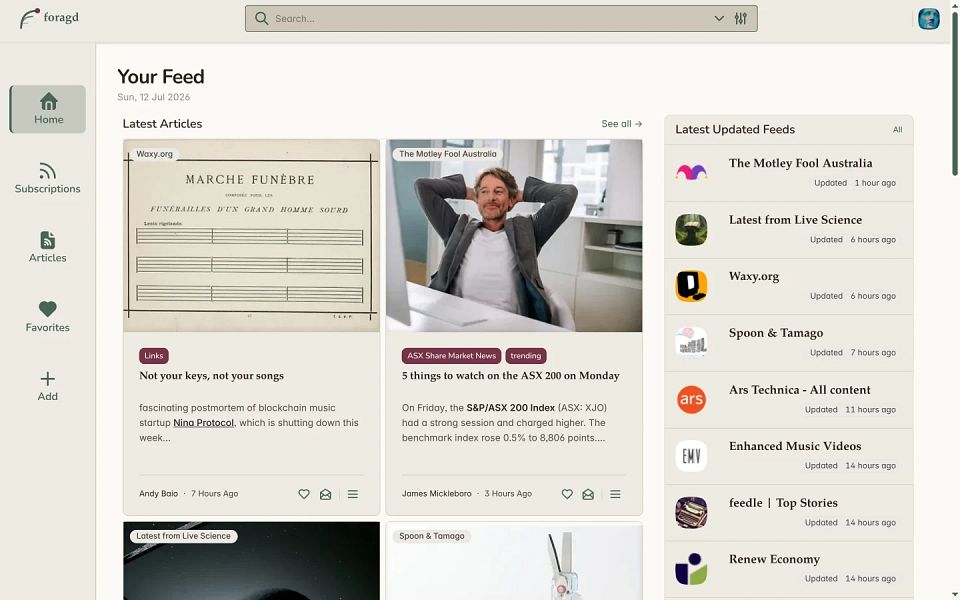Toggle favorite heart on ASX 200 article
Viewport: 960px width, 600px height.
pos(567,494)
